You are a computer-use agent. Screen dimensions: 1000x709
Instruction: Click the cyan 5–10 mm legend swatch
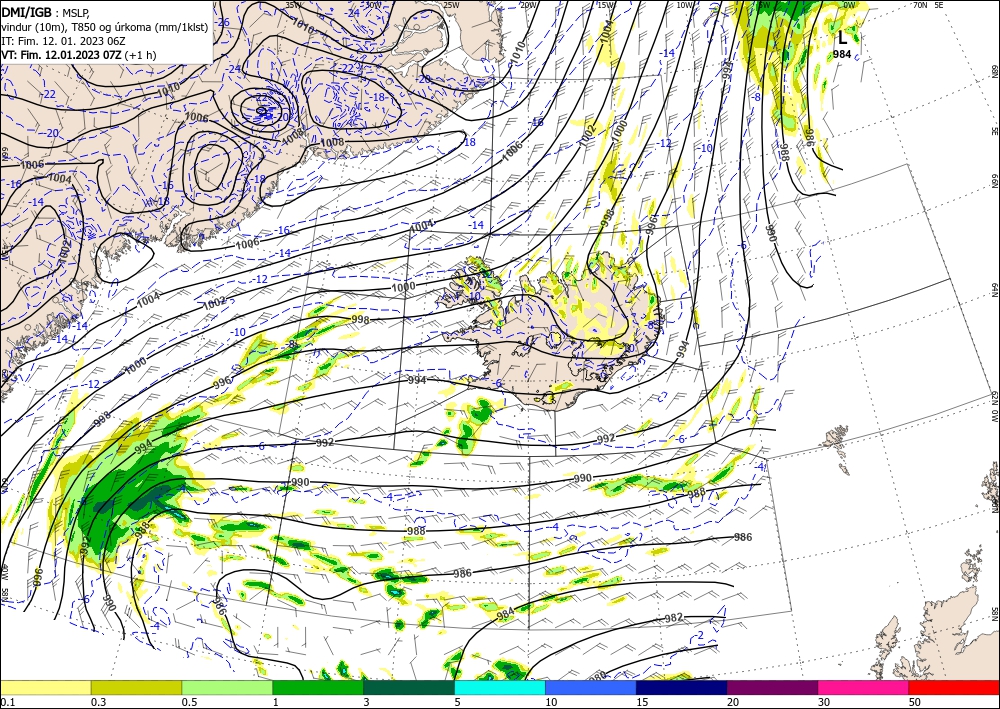tap(500, 687)
